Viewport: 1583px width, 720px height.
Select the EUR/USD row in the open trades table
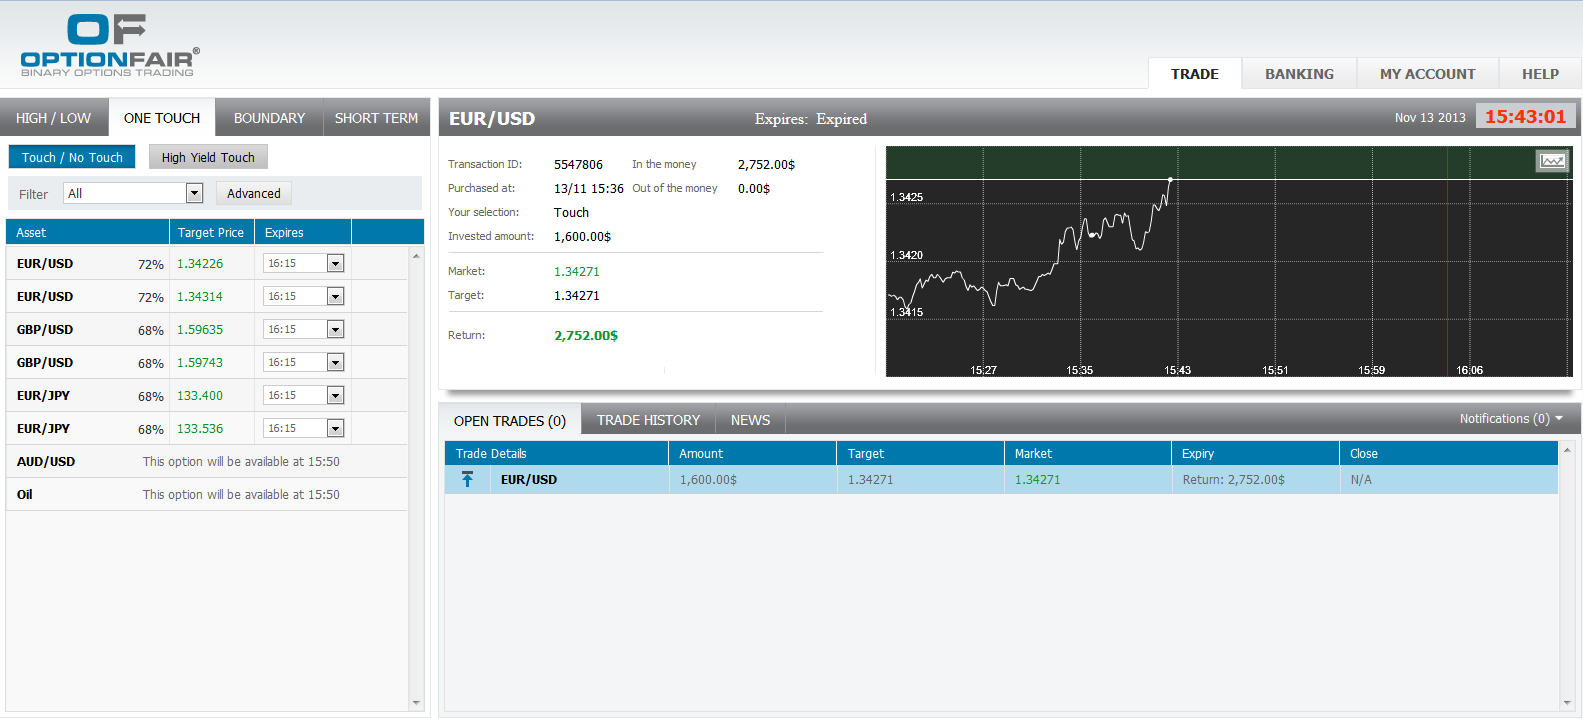pos(529,480)
